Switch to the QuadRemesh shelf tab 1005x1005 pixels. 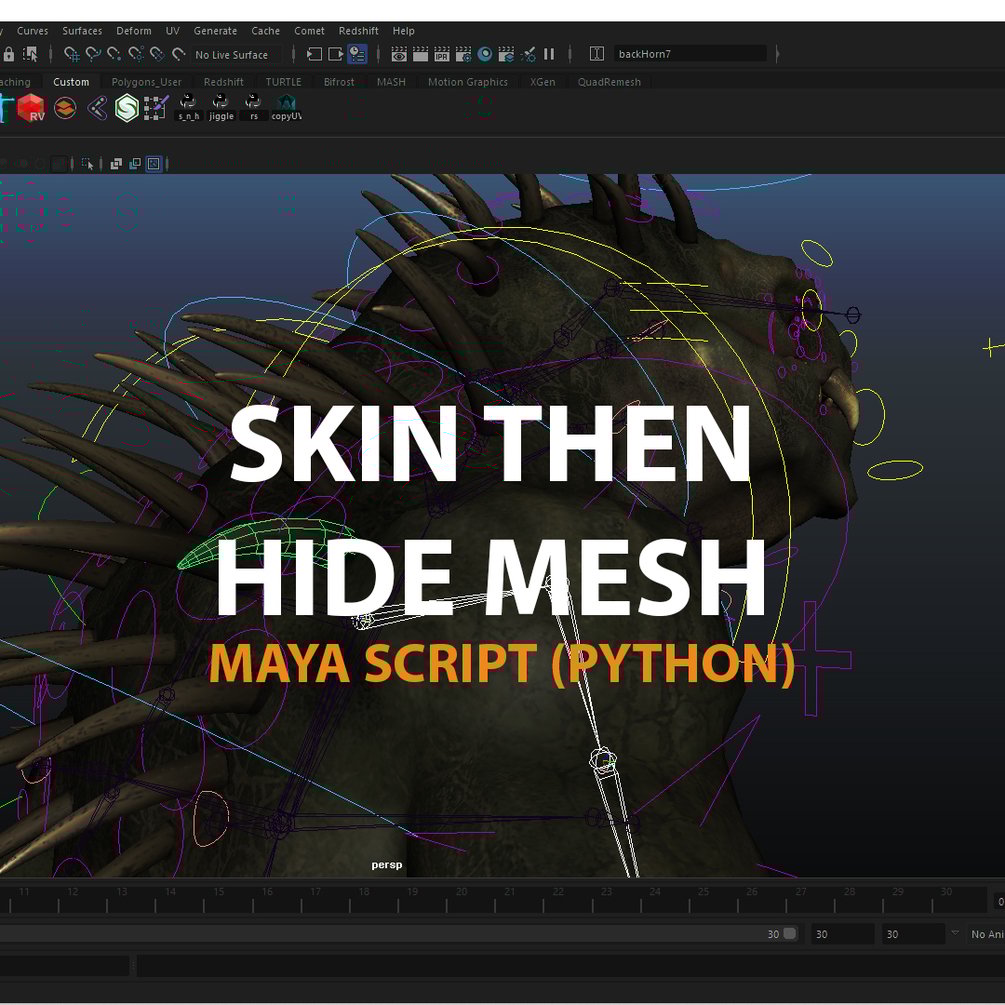(609, 82)
